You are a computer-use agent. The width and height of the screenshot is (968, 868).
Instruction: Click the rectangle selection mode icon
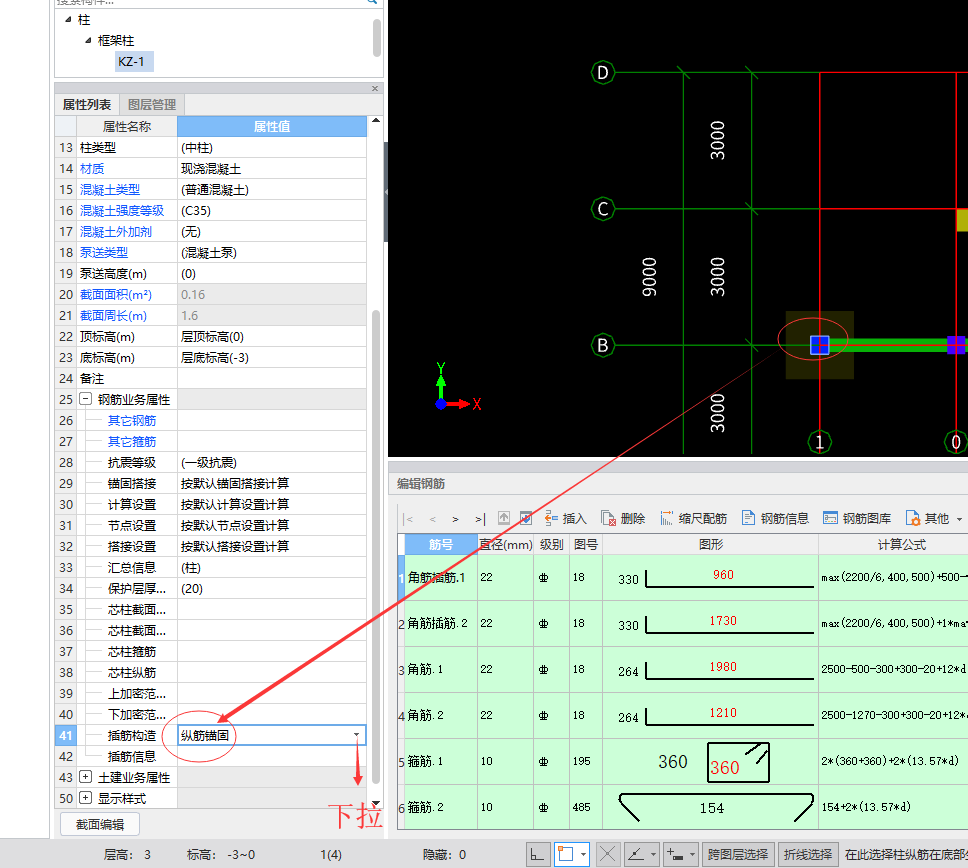(565, 854)
